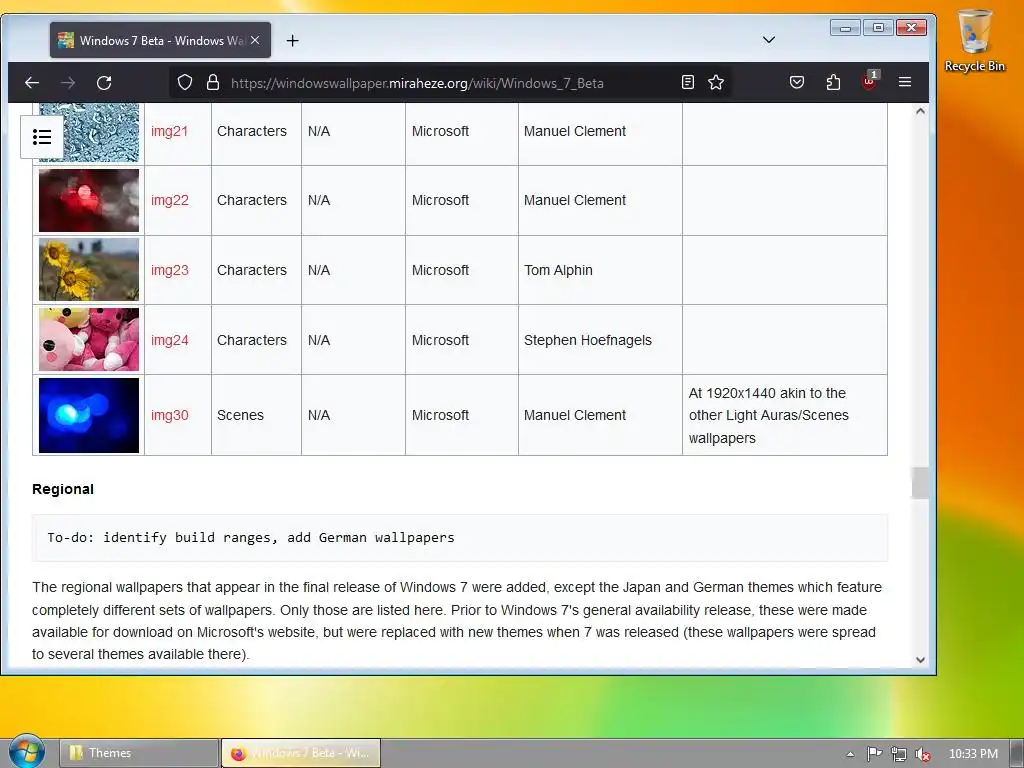Toggle the wiki table of contents
Image resolution: width=1024 pixels, height=768 pixels.
tap(42, 137)
